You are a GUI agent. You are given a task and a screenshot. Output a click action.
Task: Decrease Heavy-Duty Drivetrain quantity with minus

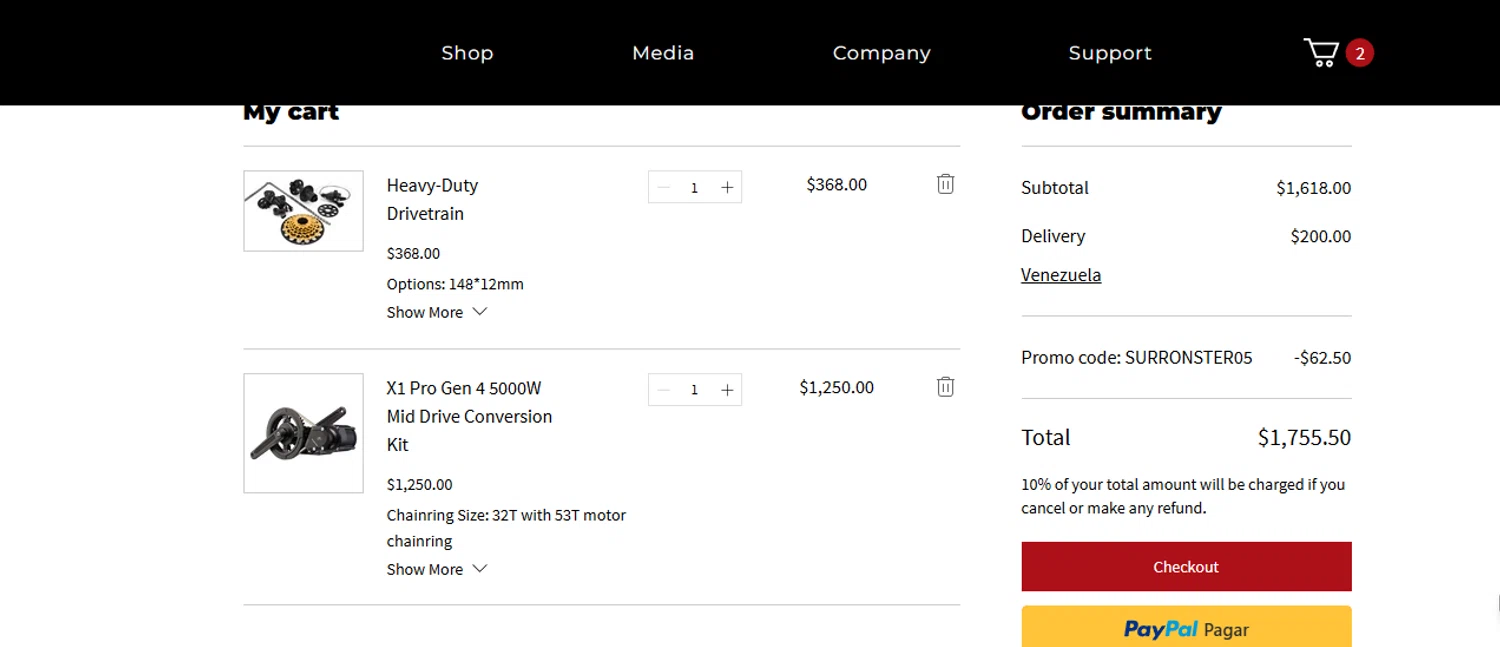point(663,187)
